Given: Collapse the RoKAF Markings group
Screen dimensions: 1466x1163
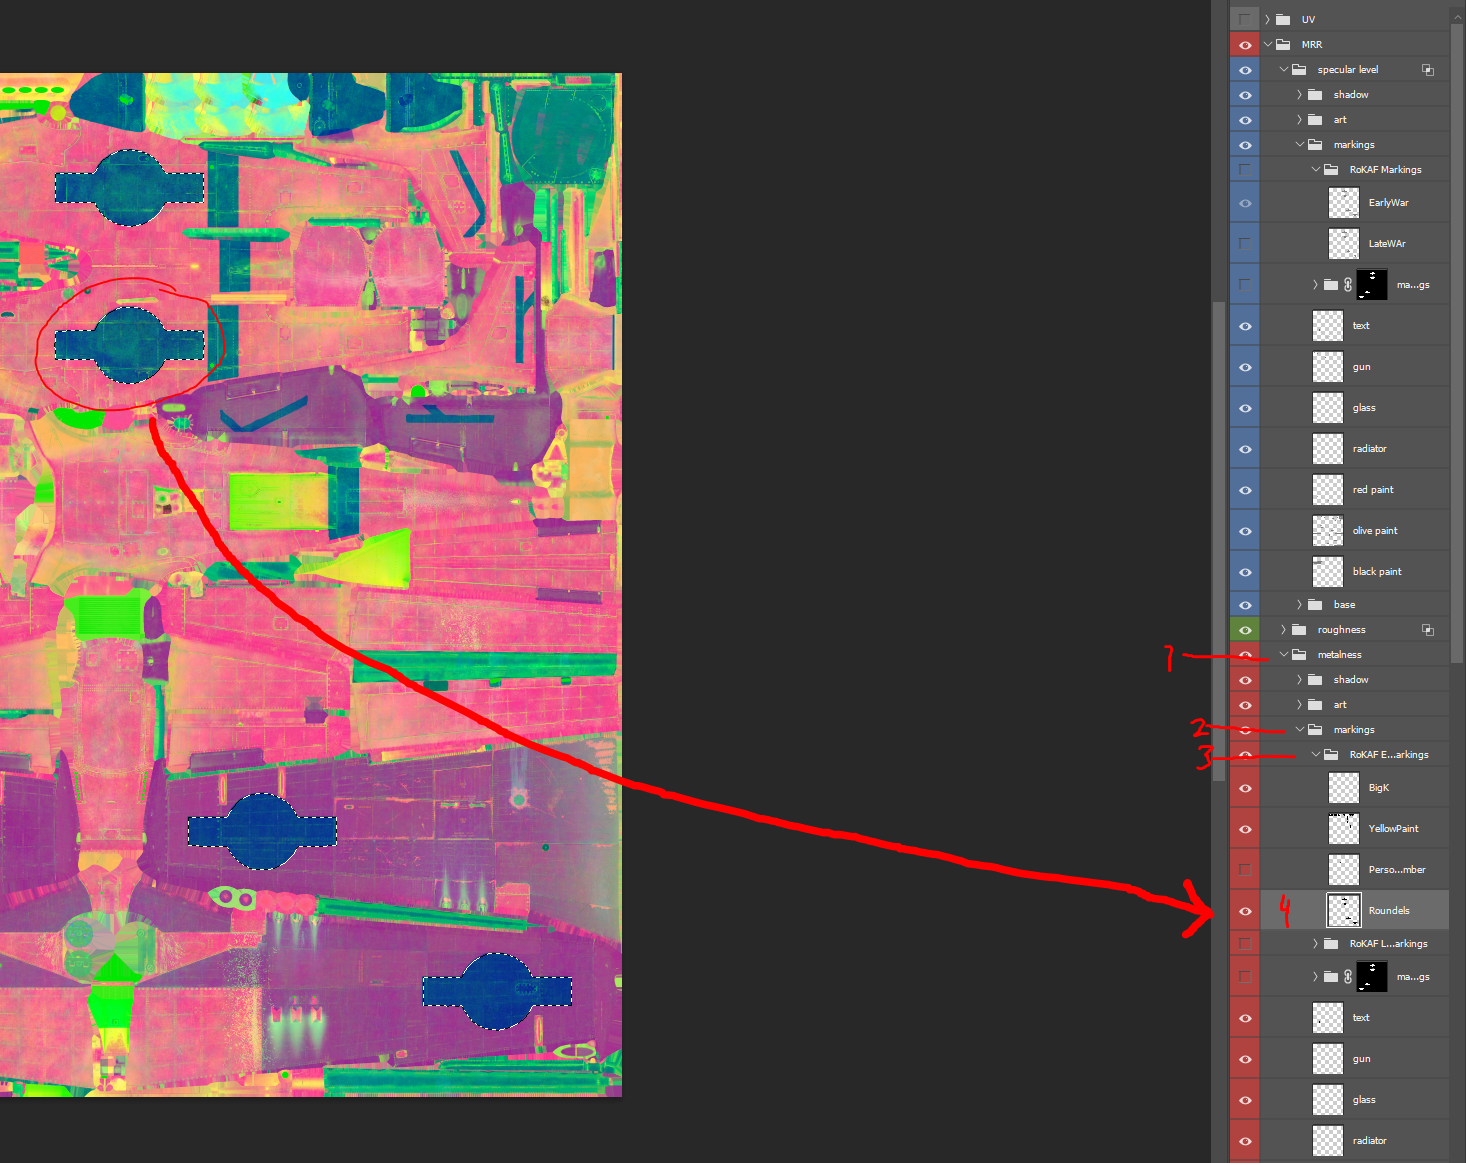Looking at the screenshot, I should pos(1315,169).
